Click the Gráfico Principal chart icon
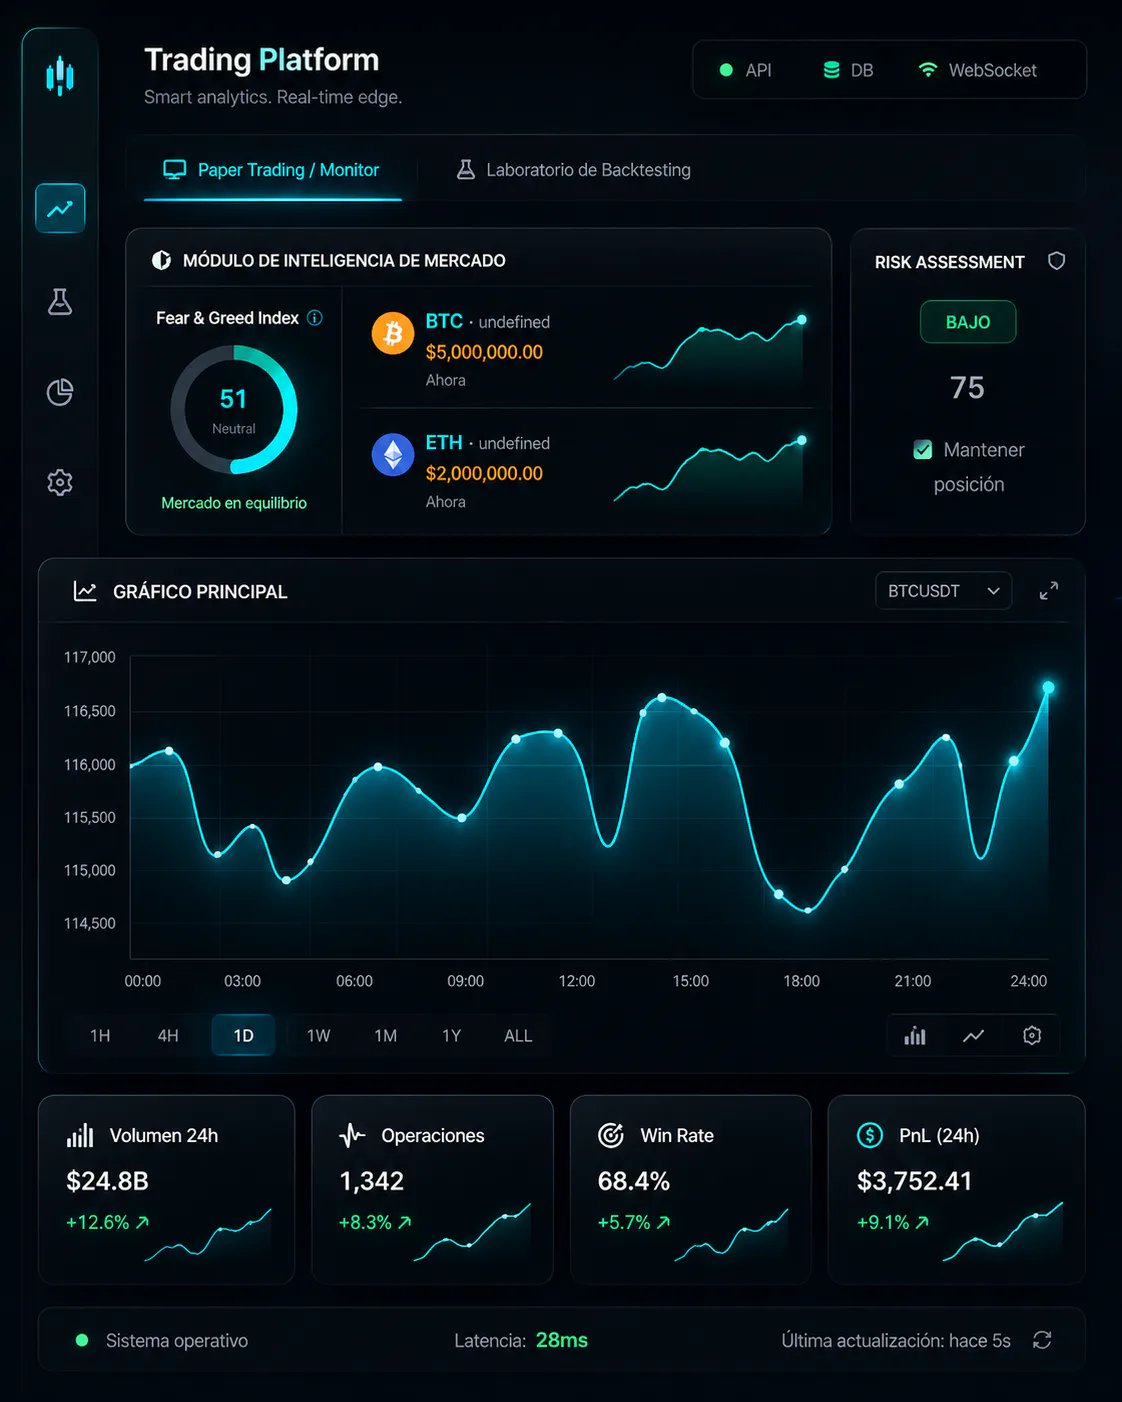Screen dimensions: 1122x1402 [x=85, y=591]
